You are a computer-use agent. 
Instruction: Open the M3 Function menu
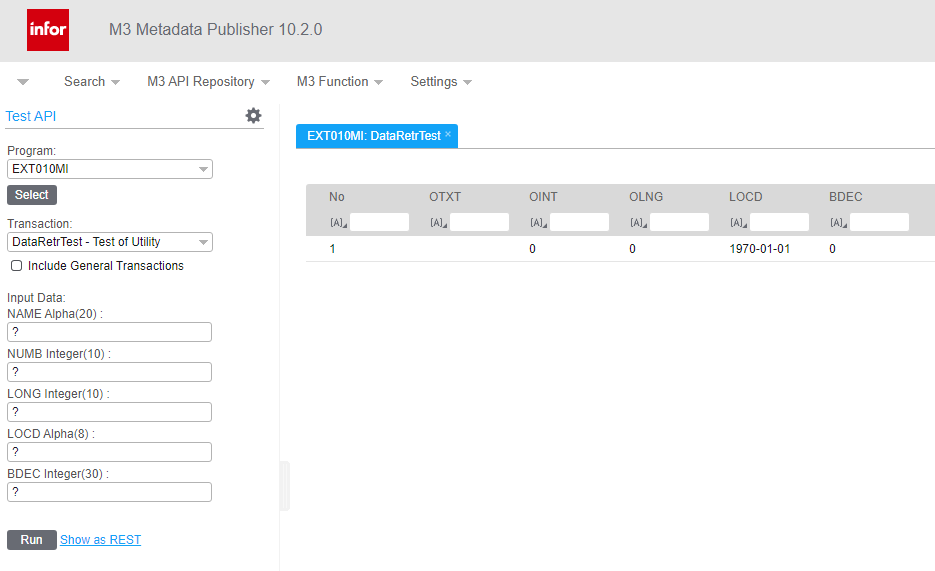pos(339,82)
